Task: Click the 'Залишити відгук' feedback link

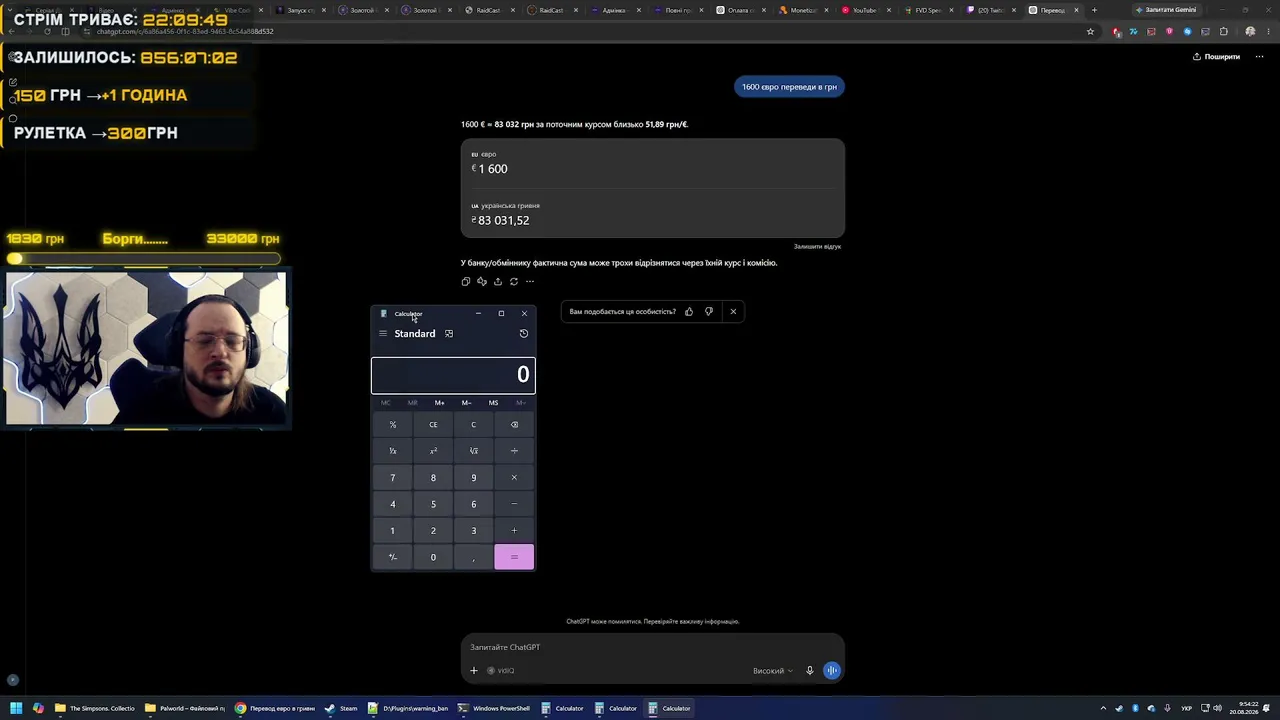Action: tap(817, 246)
